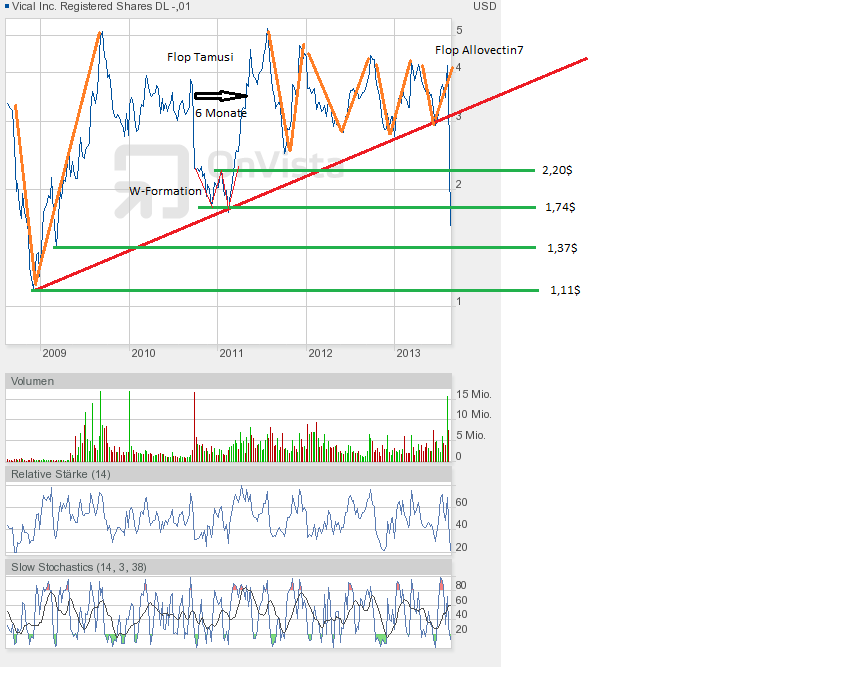Click the W-Formation label on chart
Viewport: 850px width, 691px height.
pos(166,191)
